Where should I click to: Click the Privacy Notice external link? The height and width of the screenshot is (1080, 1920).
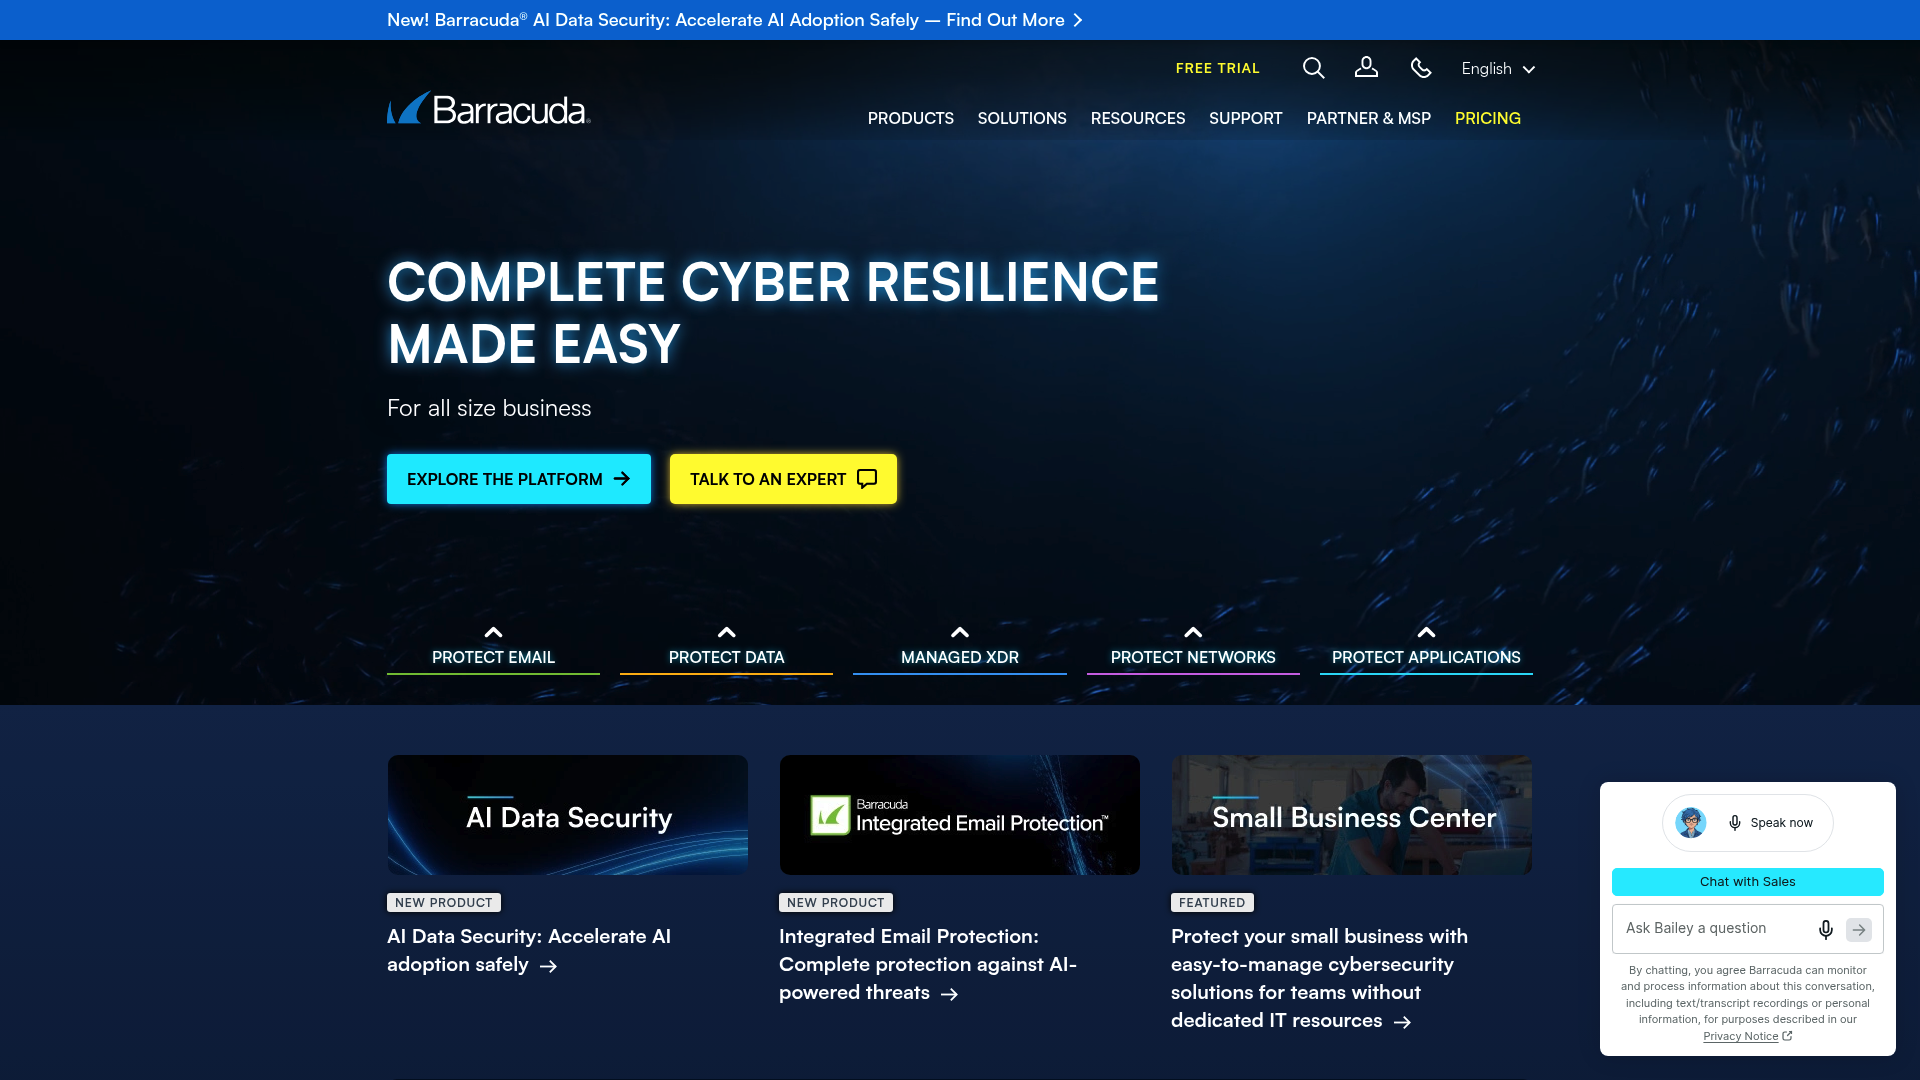point(1747,1036)
